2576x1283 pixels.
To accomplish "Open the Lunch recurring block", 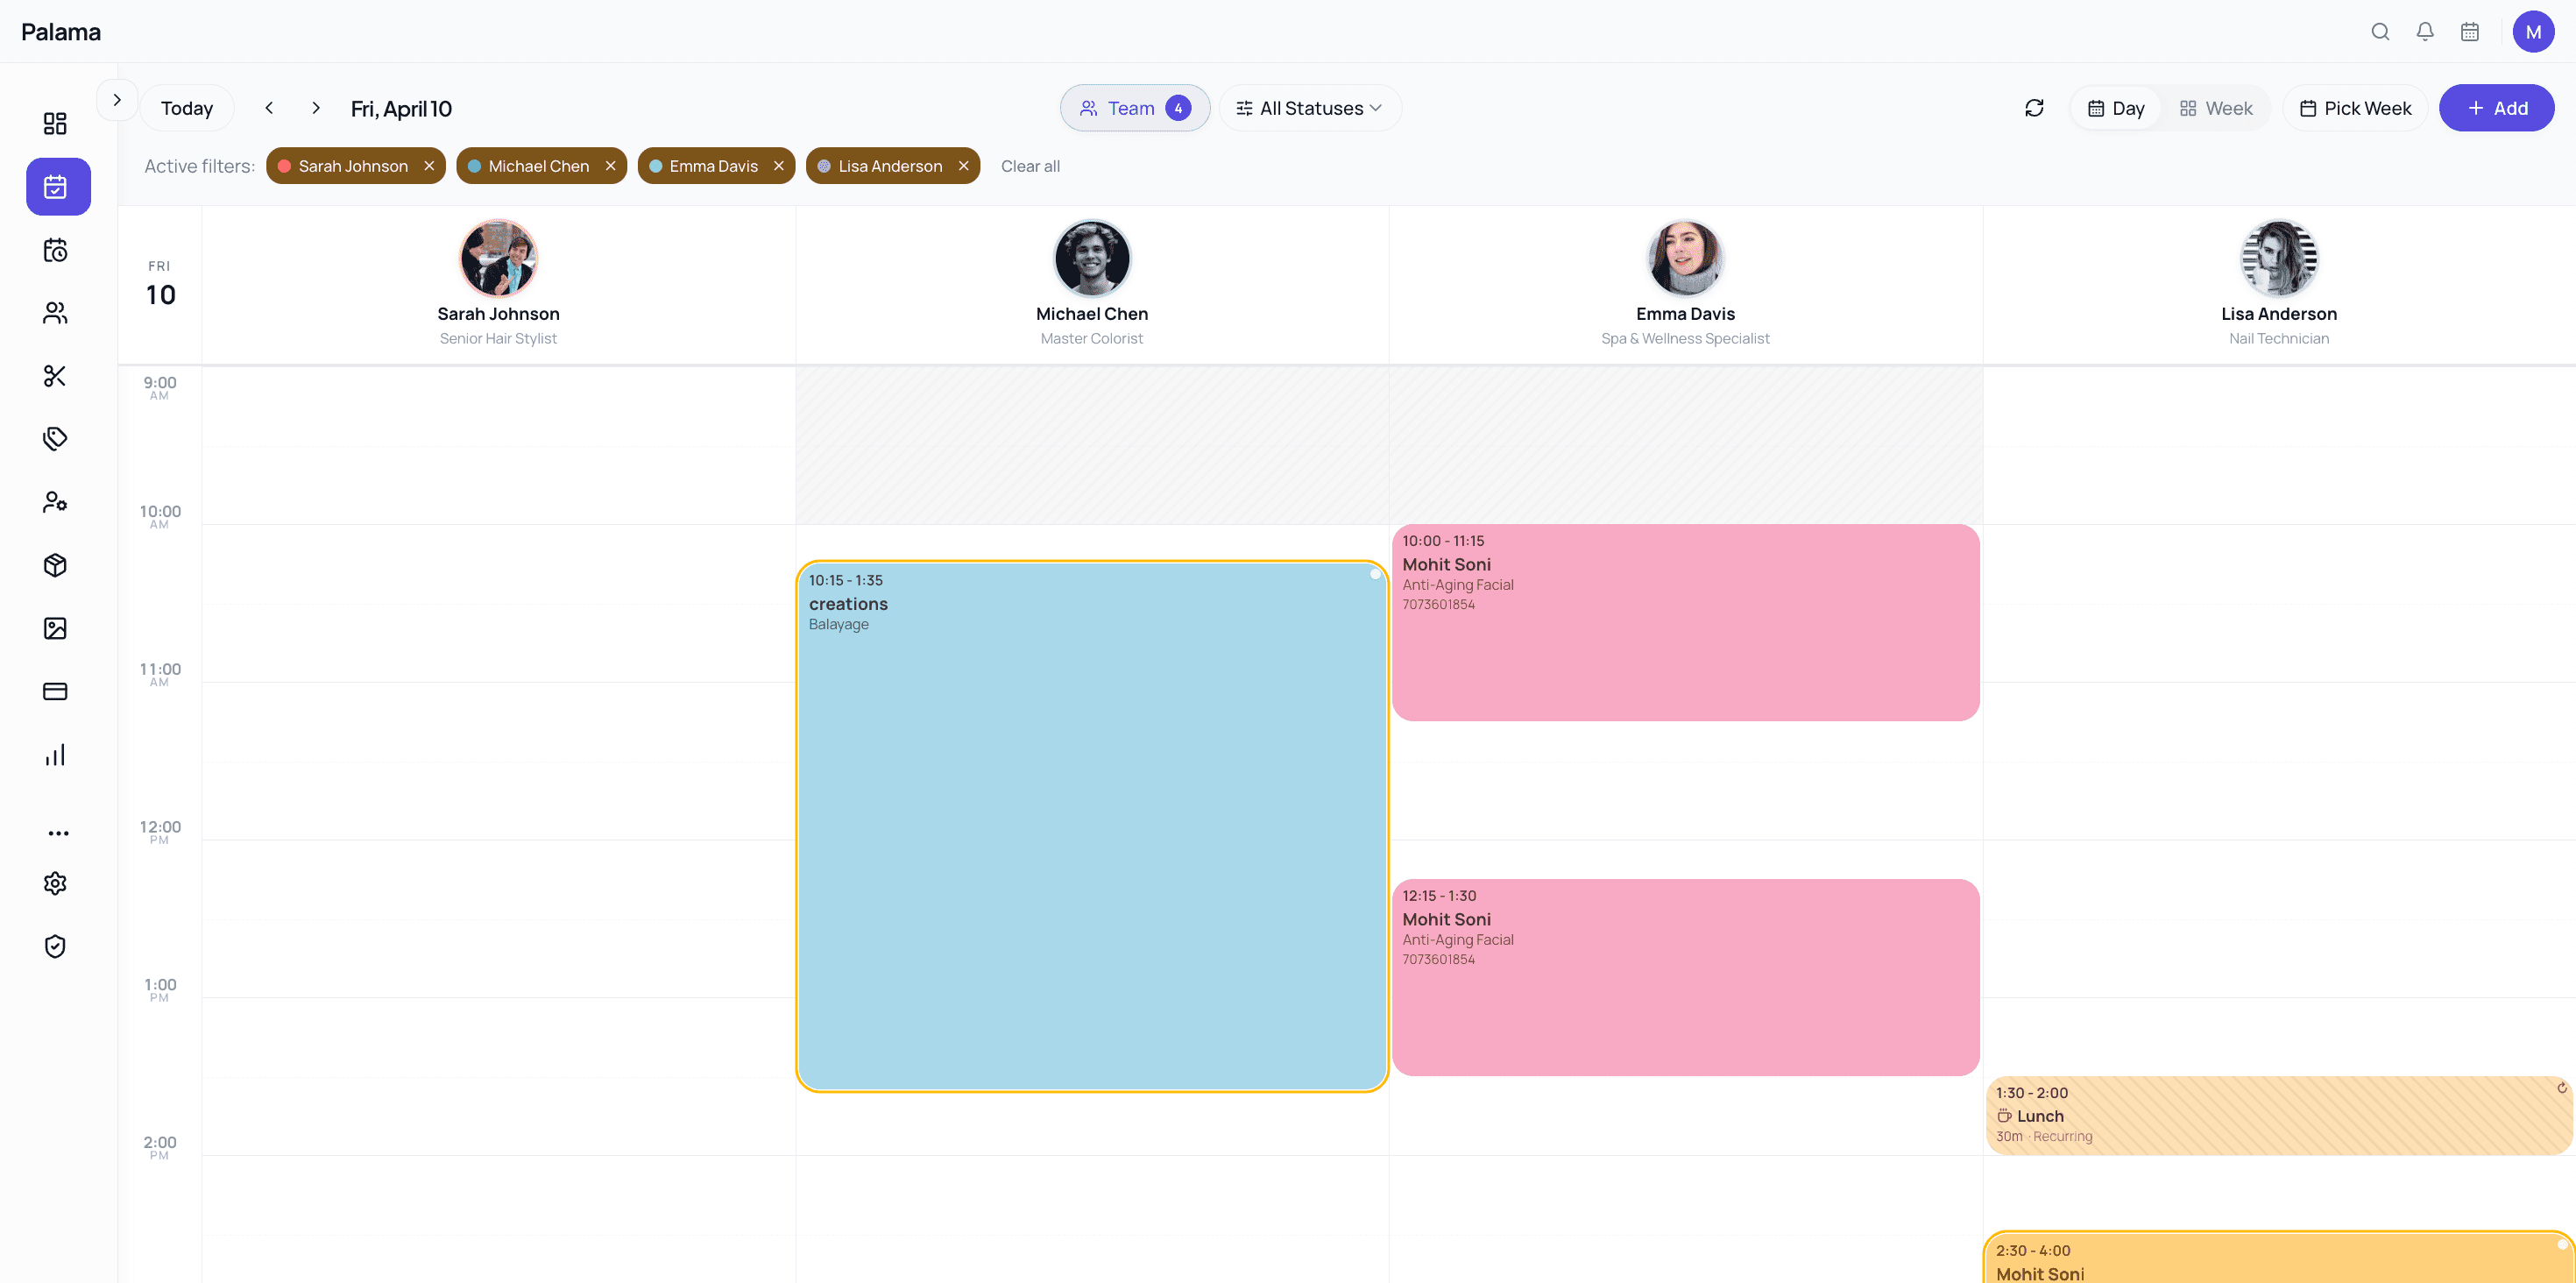I will coord(2279,1115).
